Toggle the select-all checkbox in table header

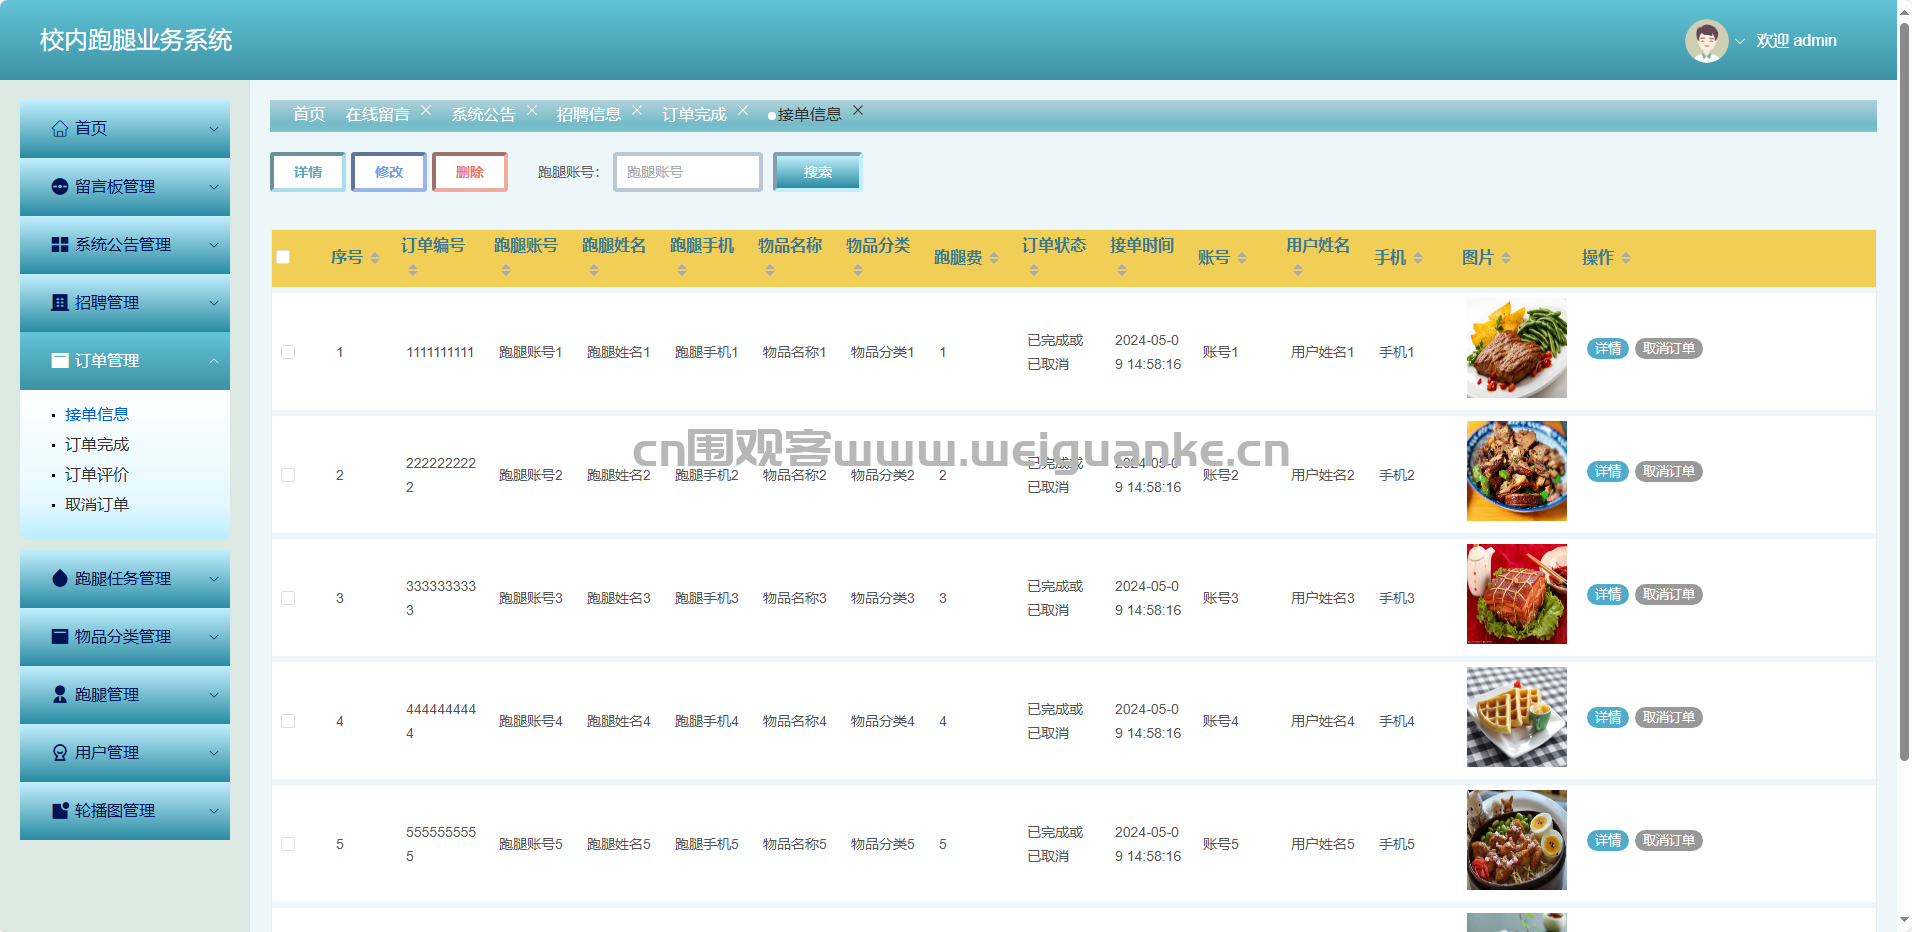point(283,257)
